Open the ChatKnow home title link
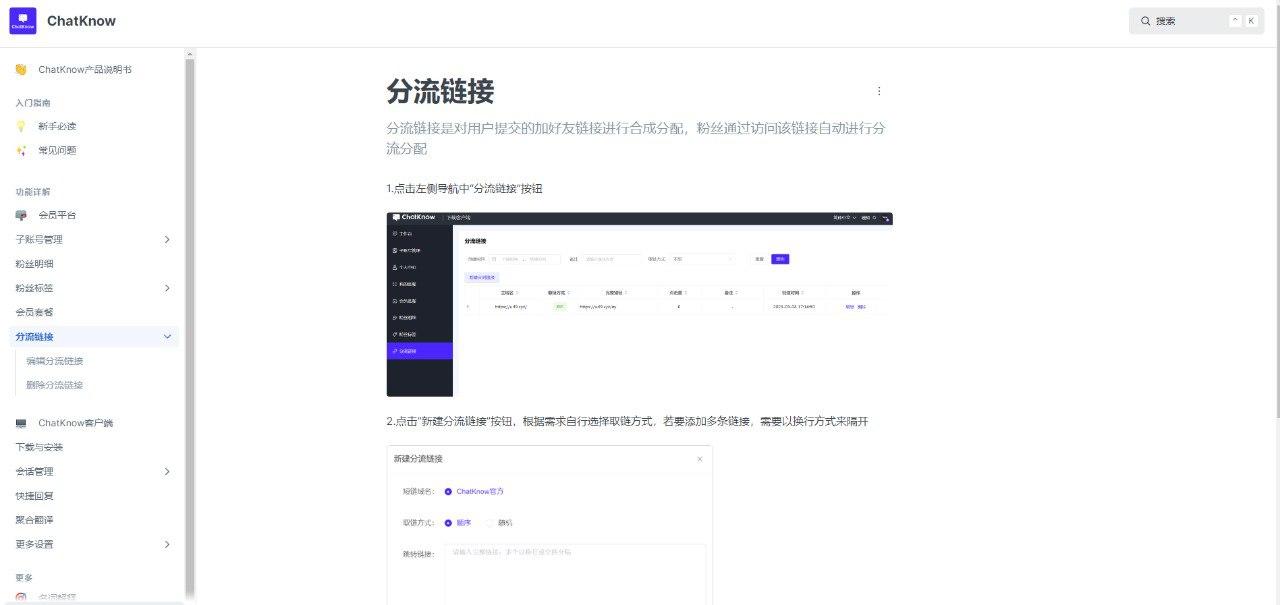This screenshot has width=1280, height=605. [81, 21]
